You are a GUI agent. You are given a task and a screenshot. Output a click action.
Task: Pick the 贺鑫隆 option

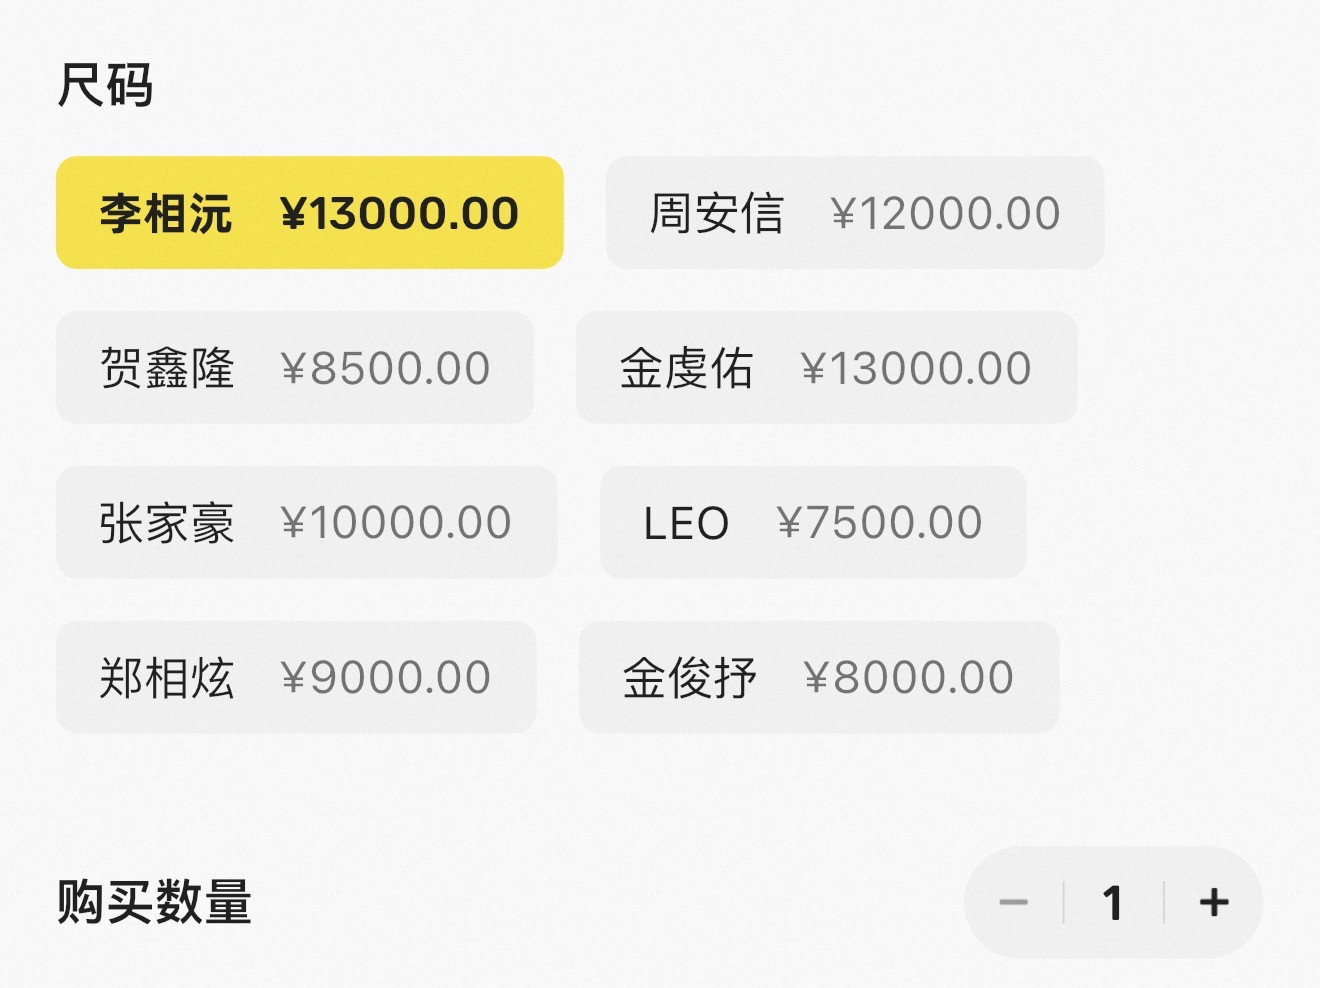pos(295,368)
